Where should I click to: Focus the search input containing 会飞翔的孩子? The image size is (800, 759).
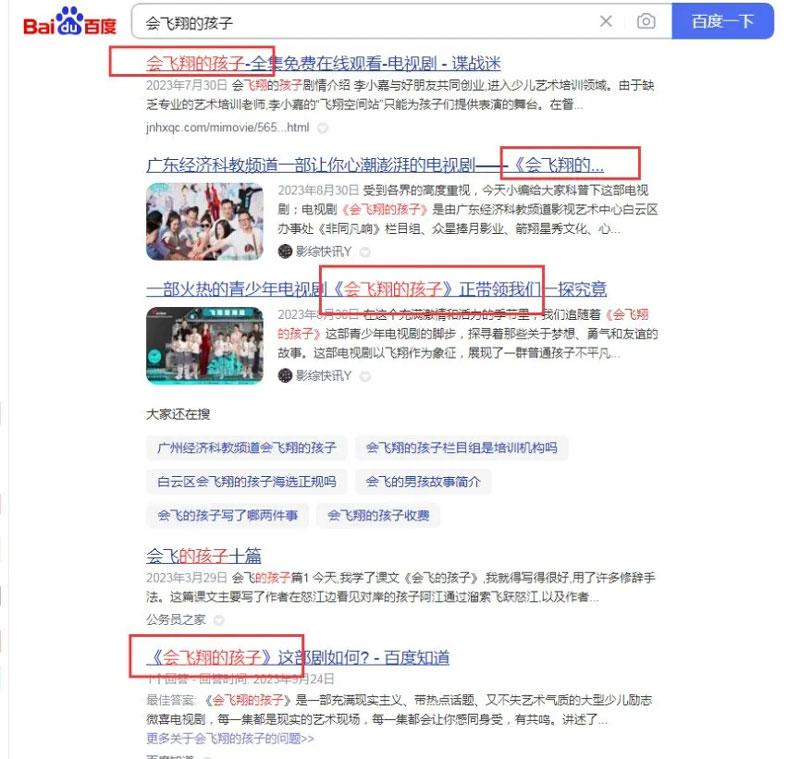click(x=367, y=22)
